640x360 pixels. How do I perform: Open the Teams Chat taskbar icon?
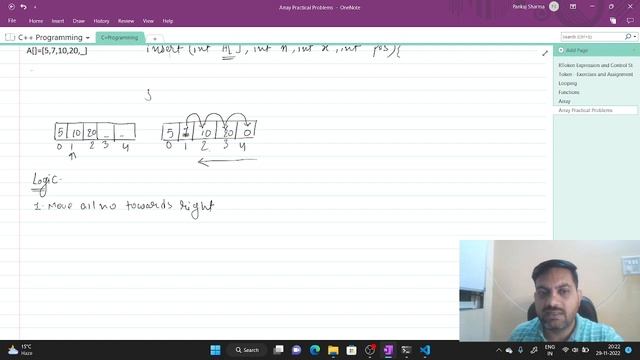297,350
